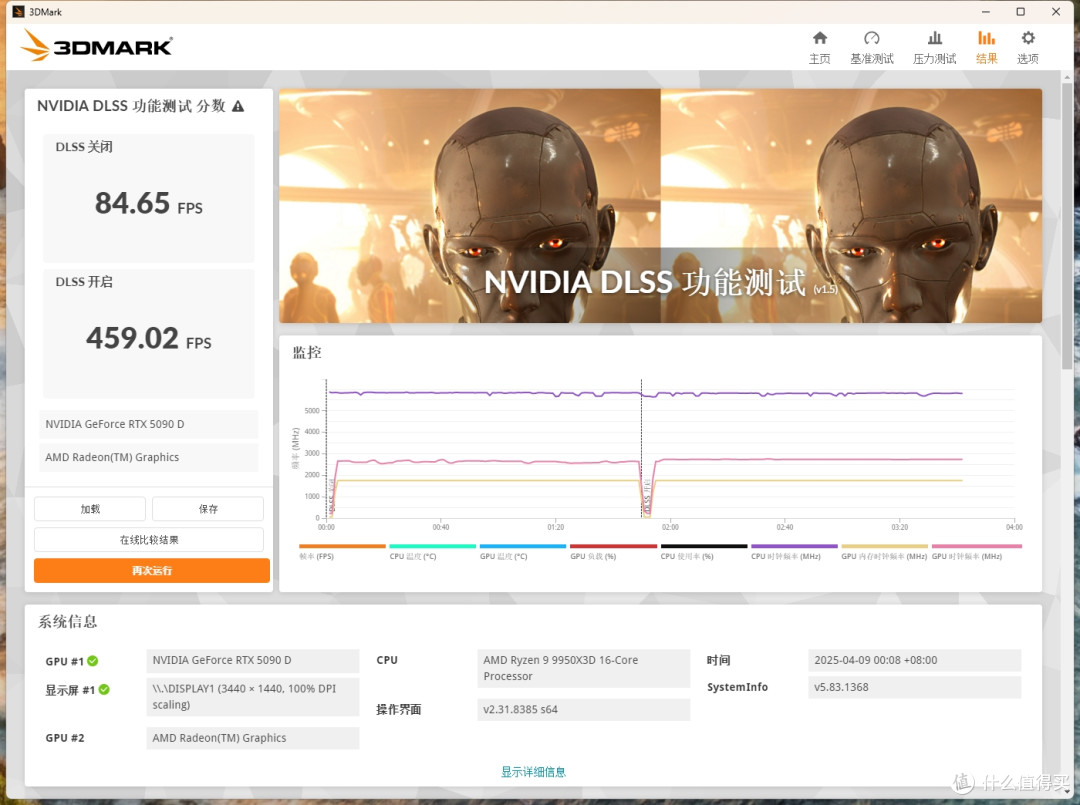Viewport: 1080px width, 805px height.
Task: Click GPU #1 value NVIDIA GeForce RTX 5090 D
Action: click(253, 660)
